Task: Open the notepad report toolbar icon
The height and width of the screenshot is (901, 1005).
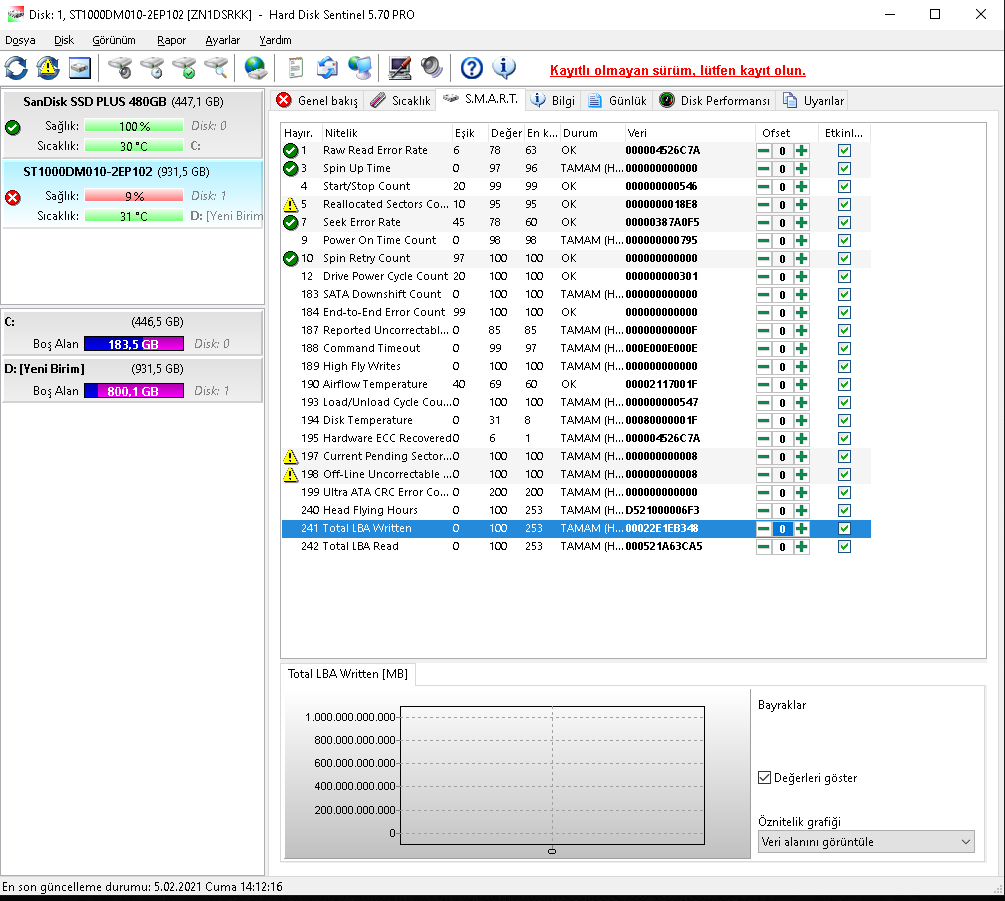Action: (x=295, y=68)
